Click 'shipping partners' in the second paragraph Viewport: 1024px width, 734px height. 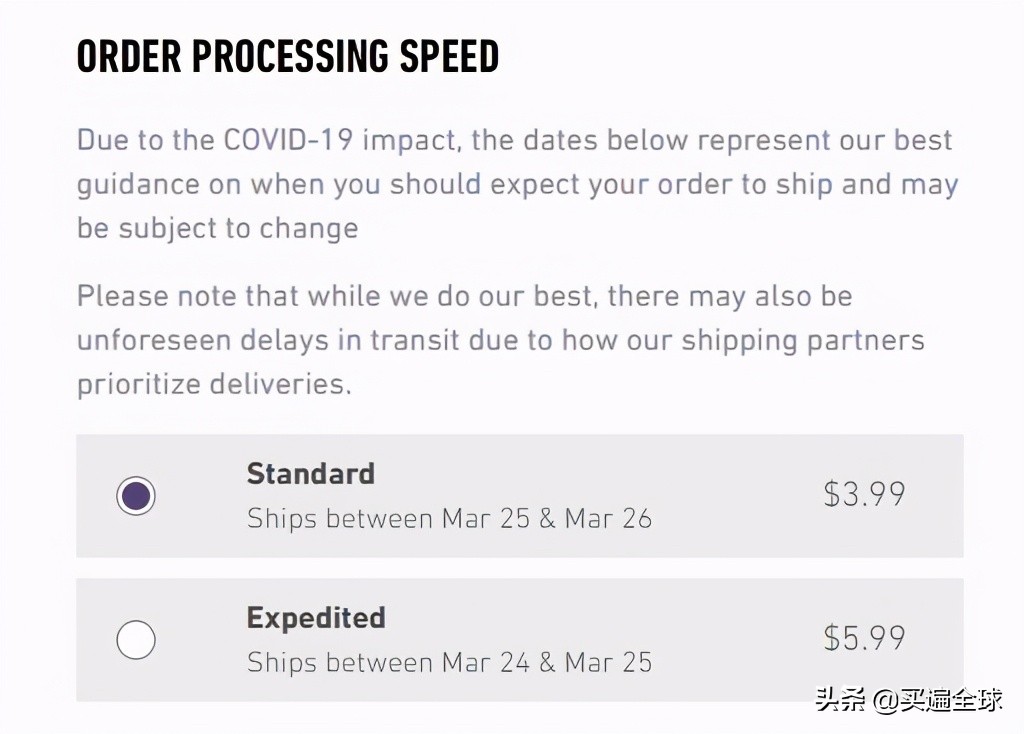(802, 340)
